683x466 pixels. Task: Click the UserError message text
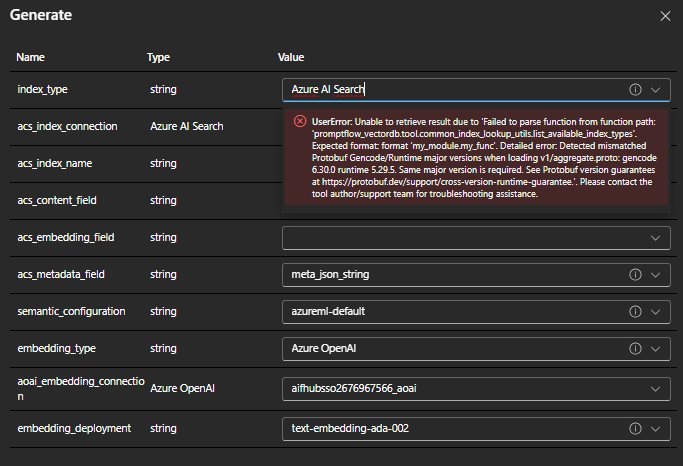(x=484, y=158)
